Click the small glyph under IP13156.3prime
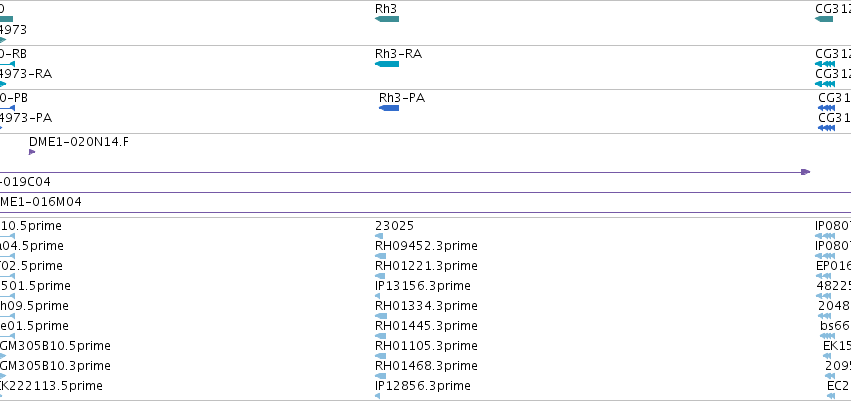 (x=377, y=296)
